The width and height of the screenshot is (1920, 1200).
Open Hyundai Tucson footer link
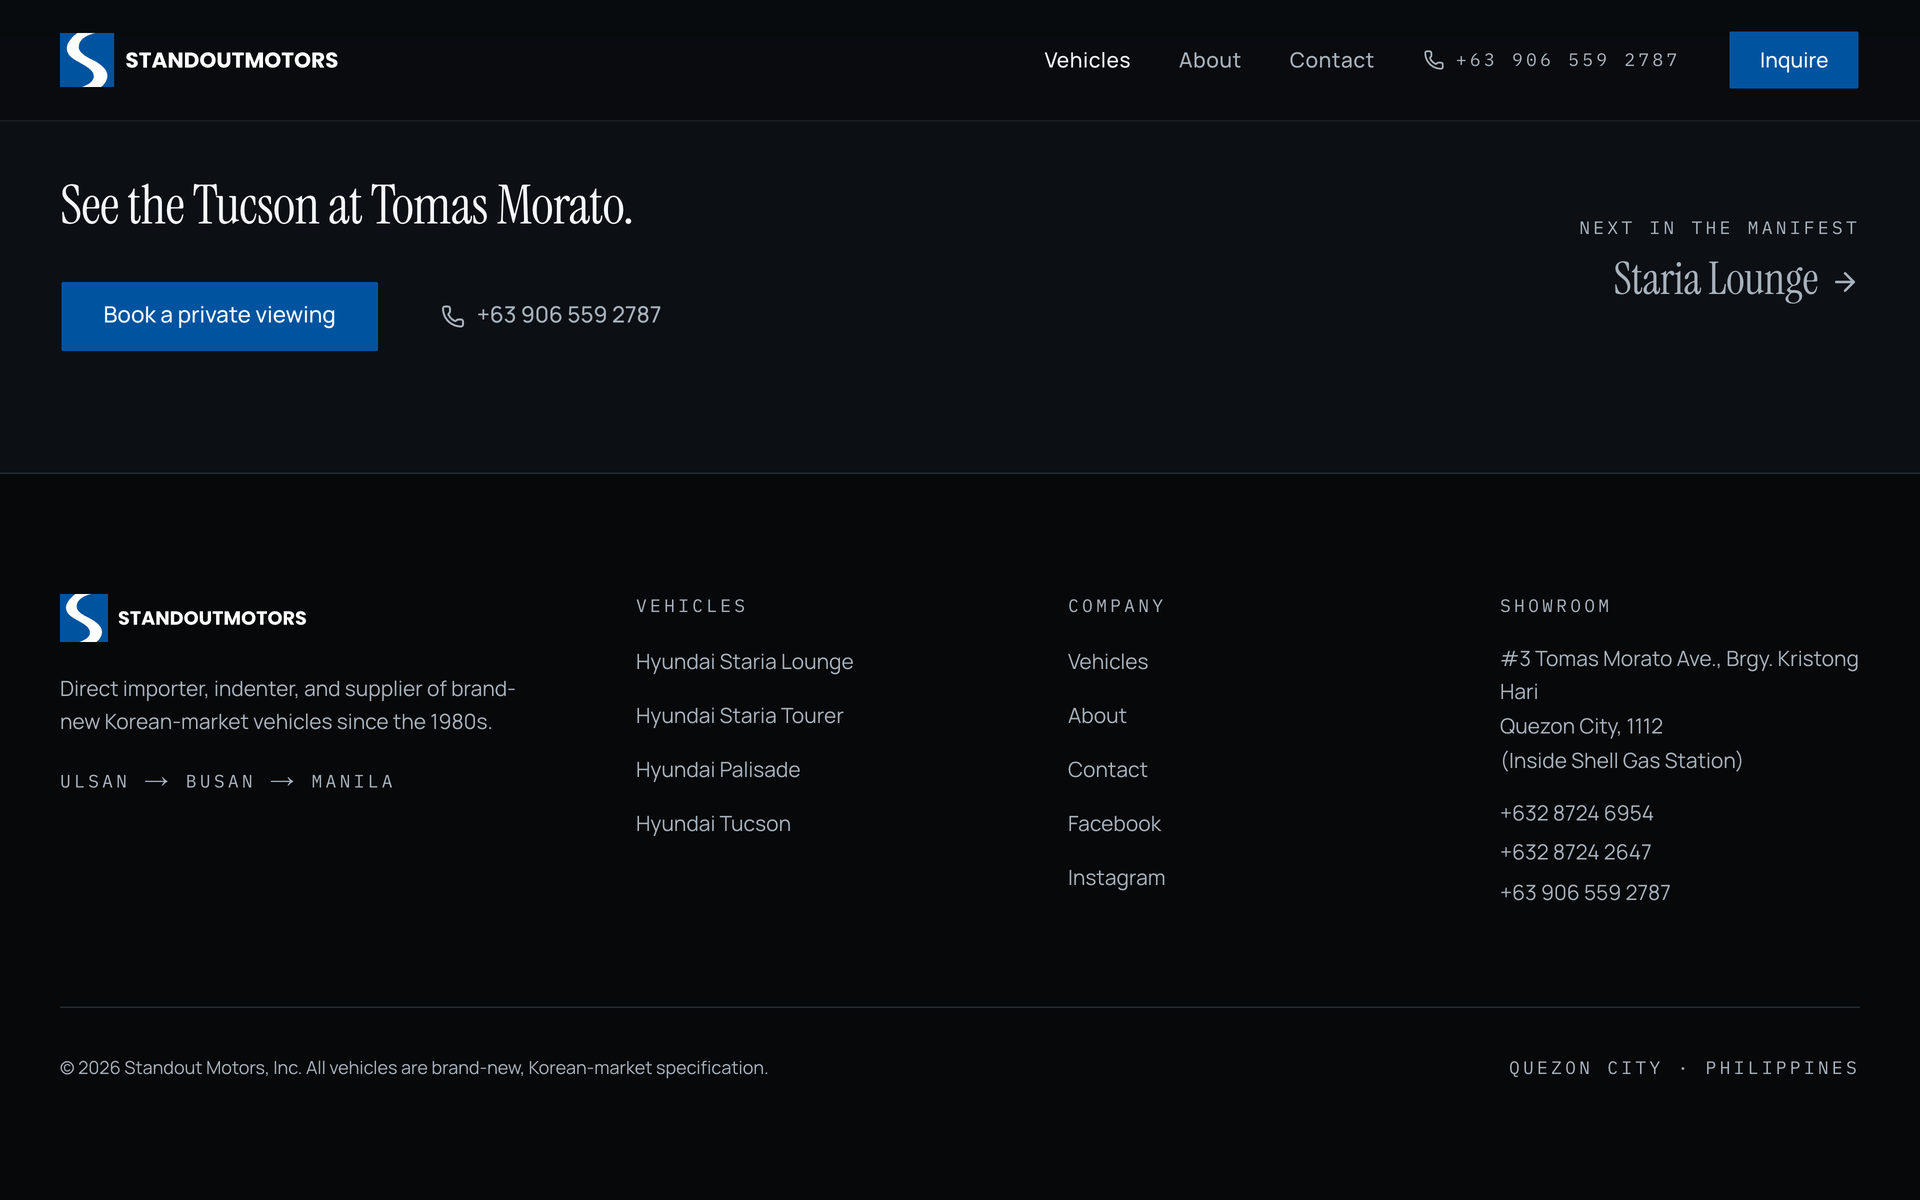coord(713,824)
